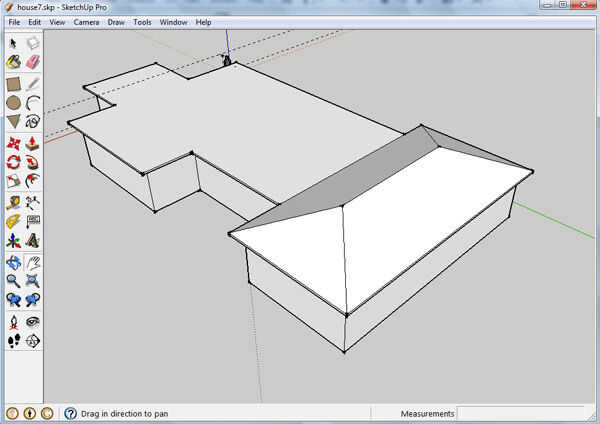
Task: Open the Window menu
Action: [173, 22]
